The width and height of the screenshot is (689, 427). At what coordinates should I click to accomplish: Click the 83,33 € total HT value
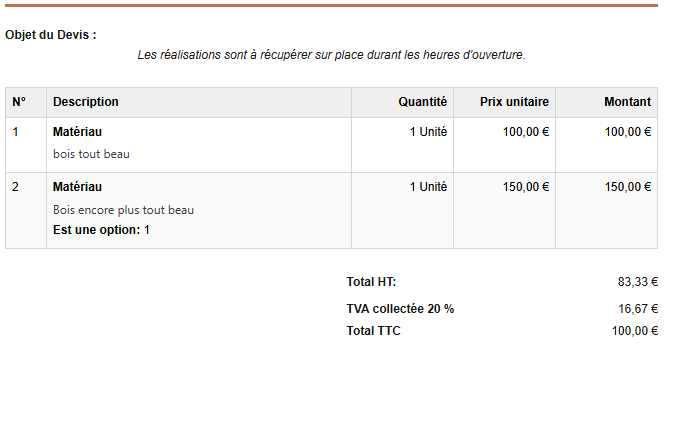(638, 283)
